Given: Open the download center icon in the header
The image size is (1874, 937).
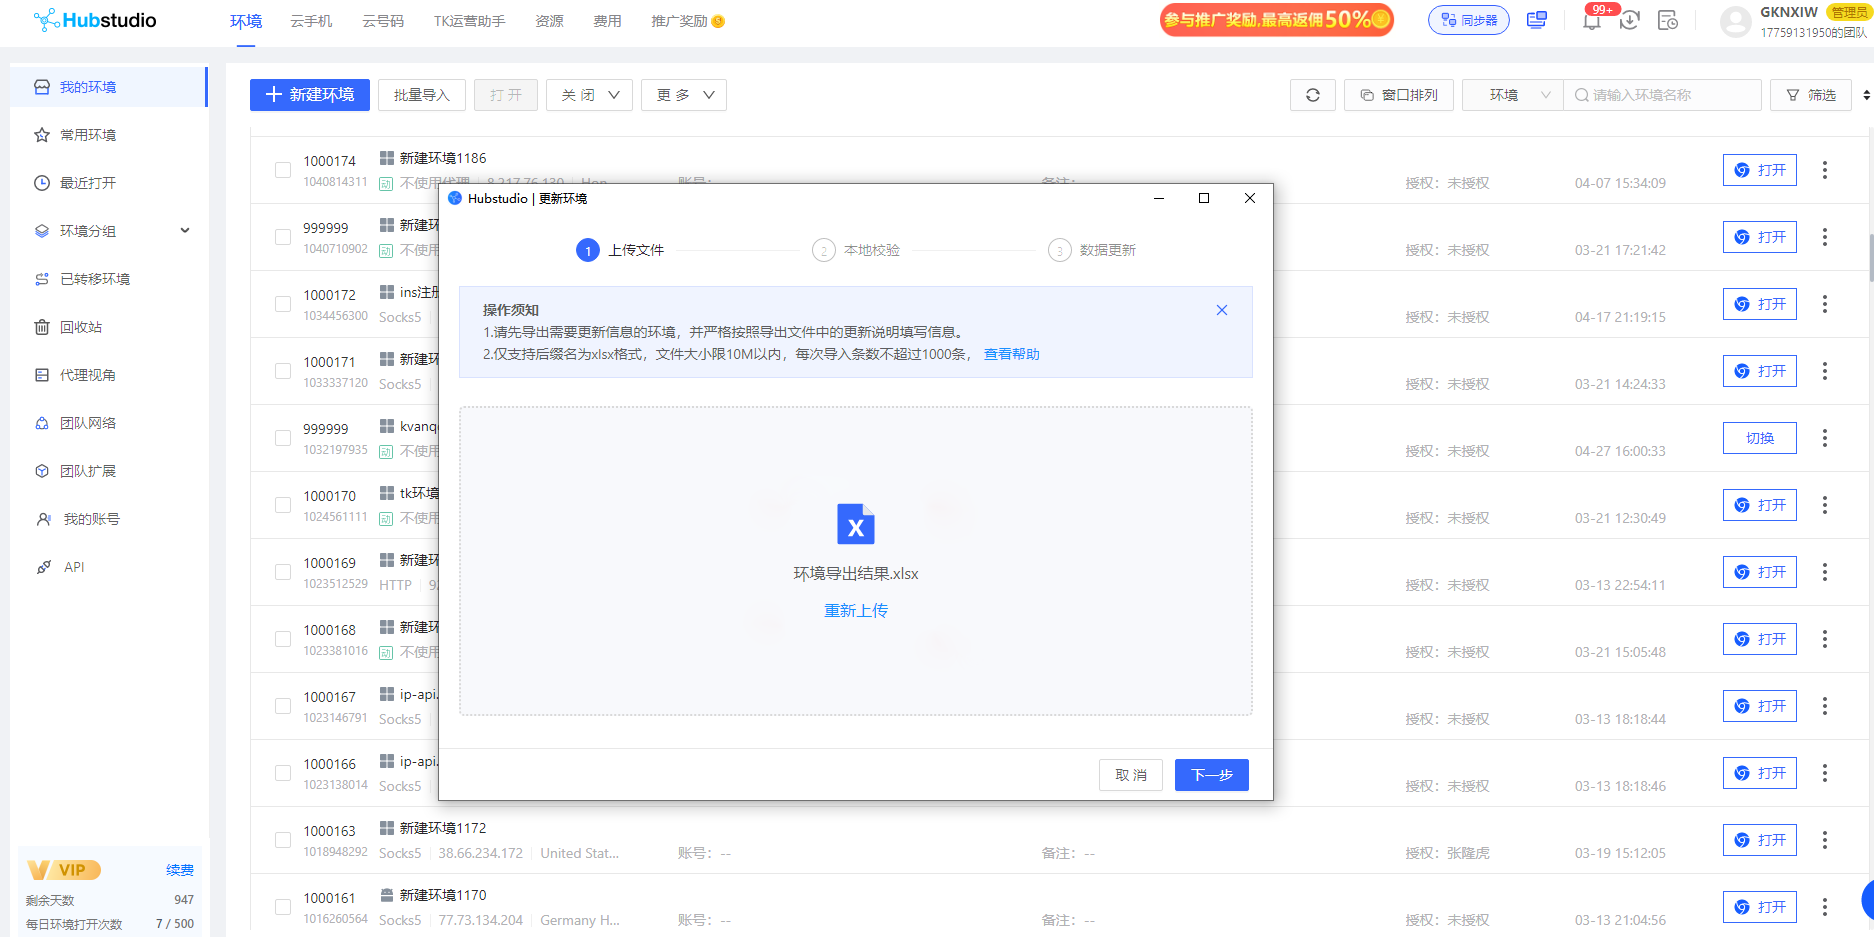Looking at the screenshot, I should pyautogui.click(x=1629, y=21).
